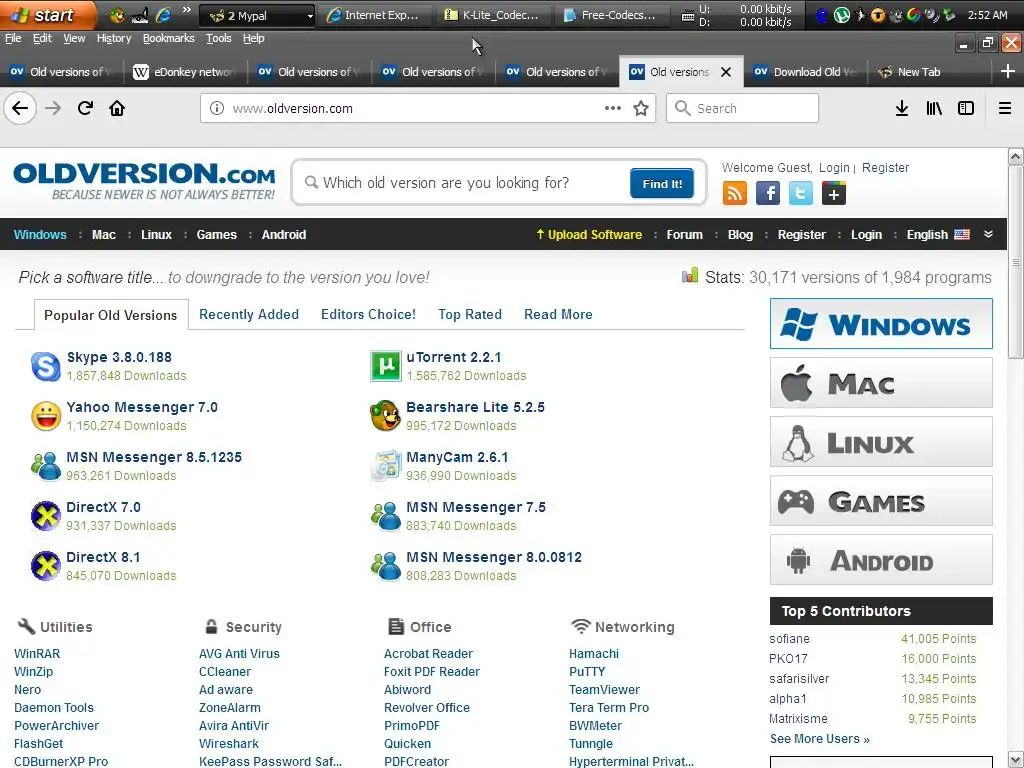Screen dimensions: 1024x768
Task: Open the browser home page icon
Action: 117,108
